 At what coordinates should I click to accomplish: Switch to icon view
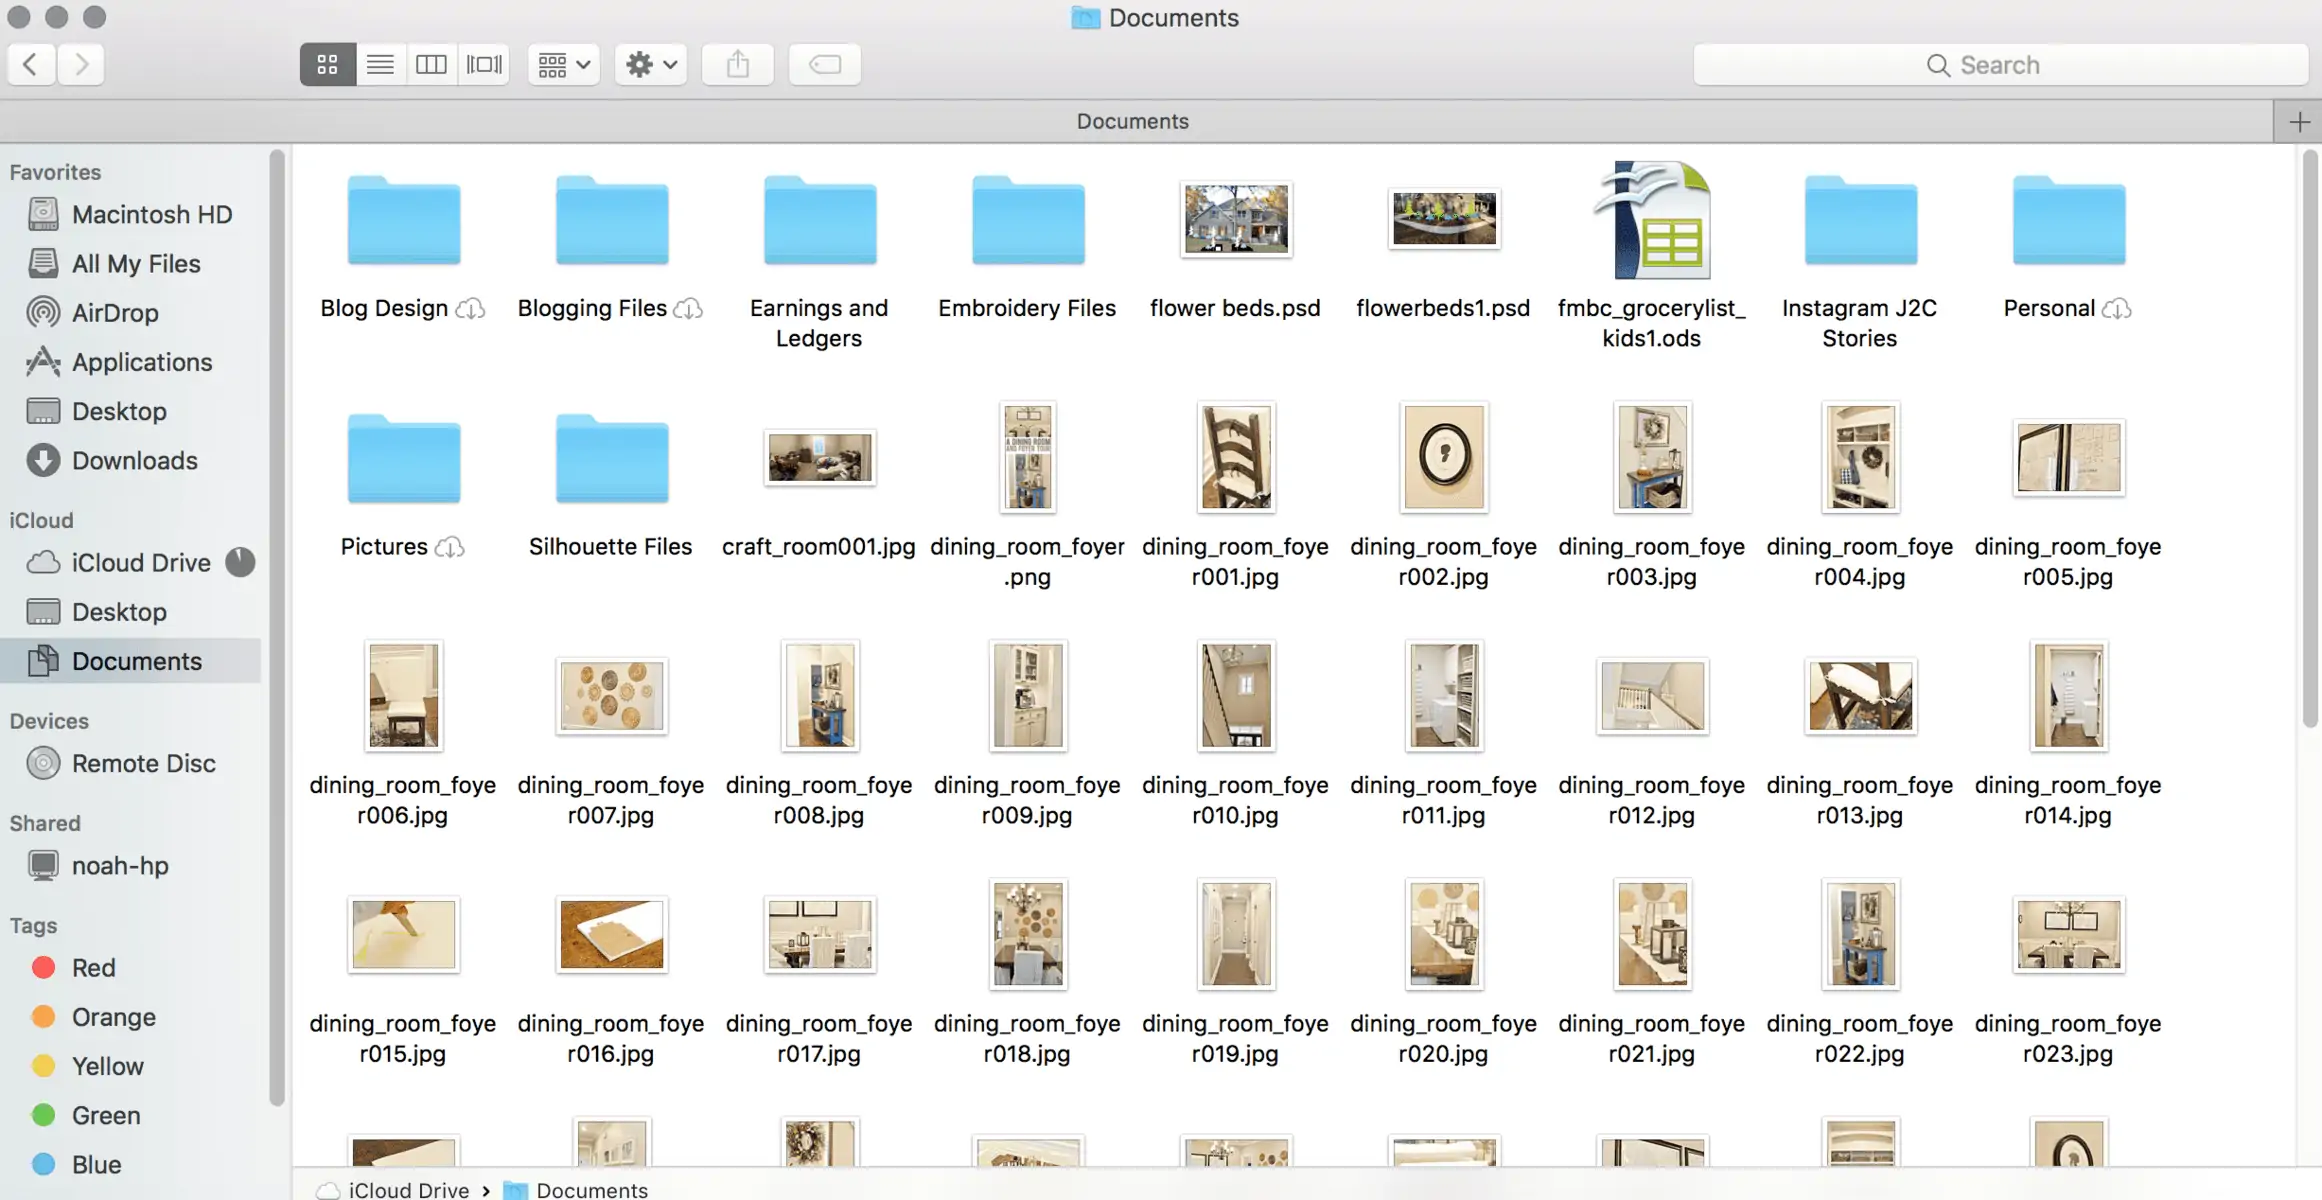click(x=328, y=64)
